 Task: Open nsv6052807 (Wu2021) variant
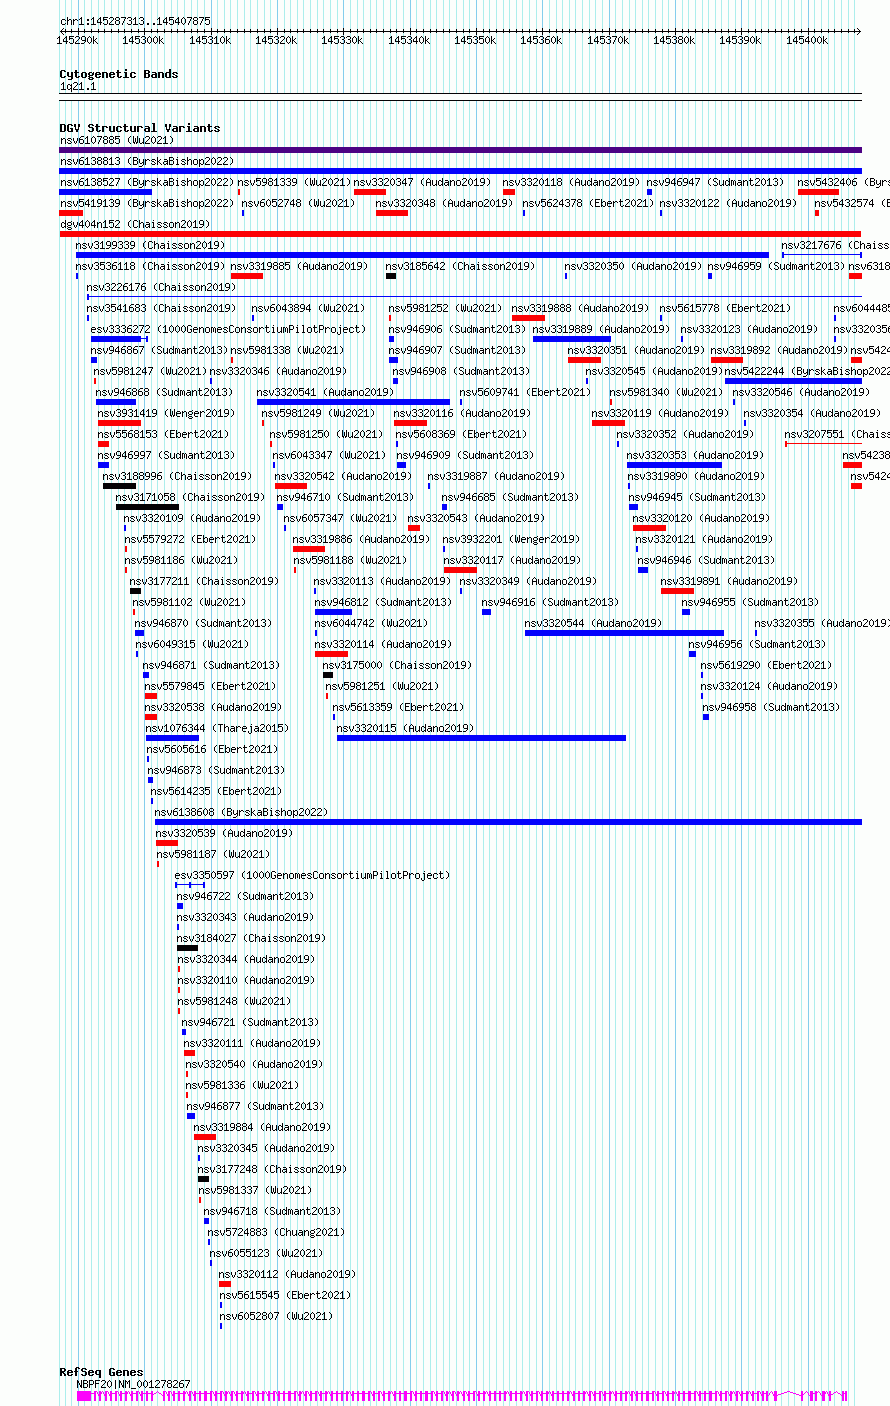276,1316
